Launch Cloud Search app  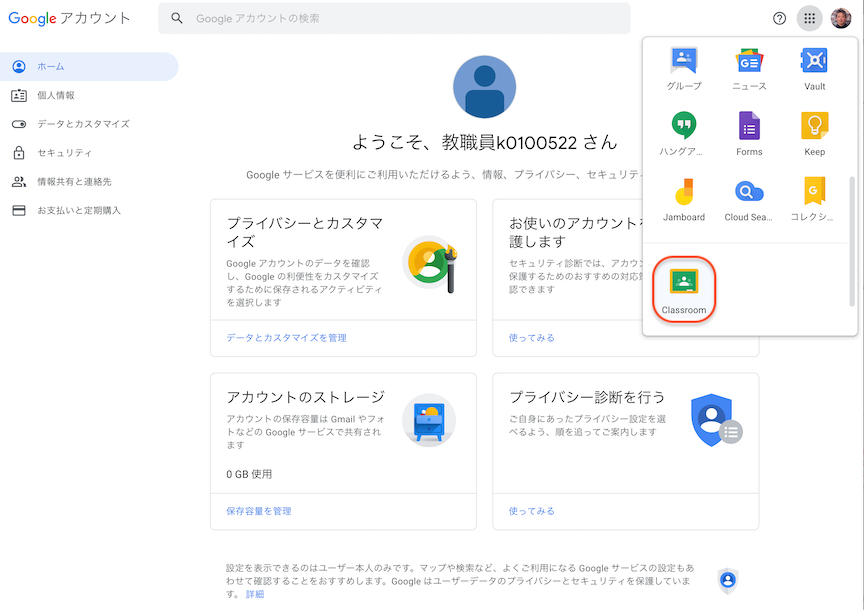click(x=749, y=199)
